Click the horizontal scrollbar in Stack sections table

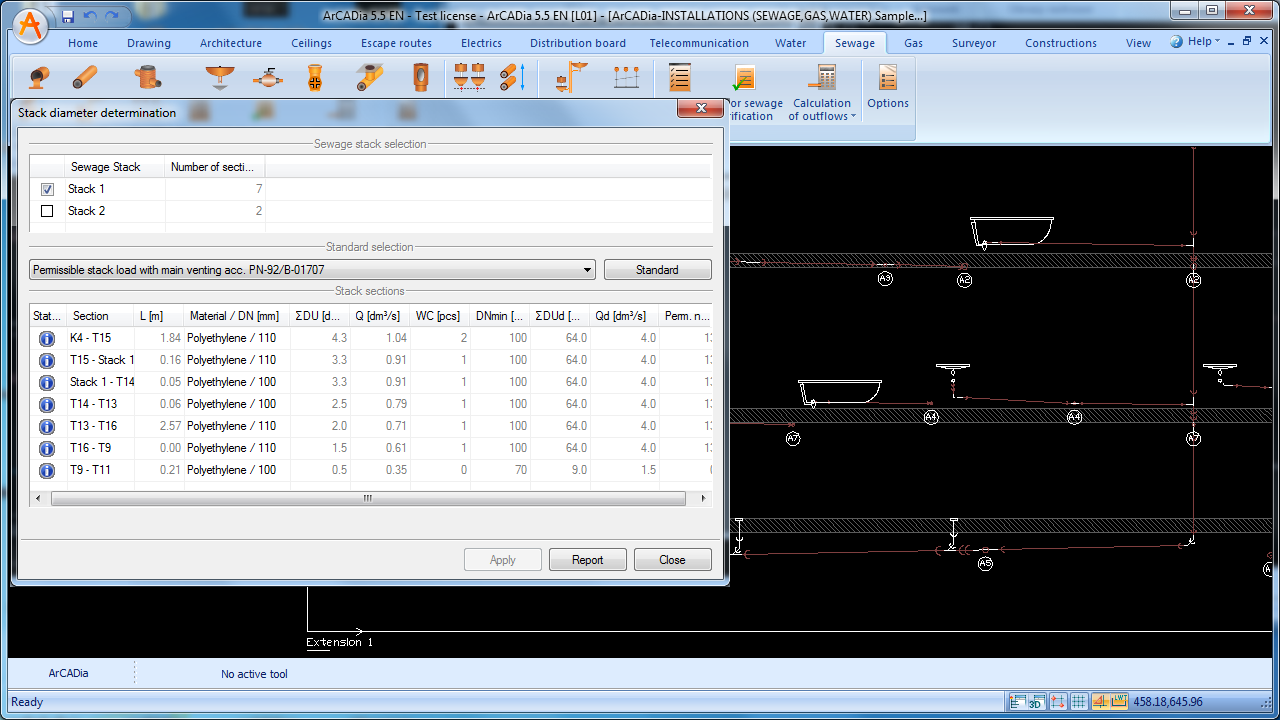pyautogui.click(x=368, y=498)
